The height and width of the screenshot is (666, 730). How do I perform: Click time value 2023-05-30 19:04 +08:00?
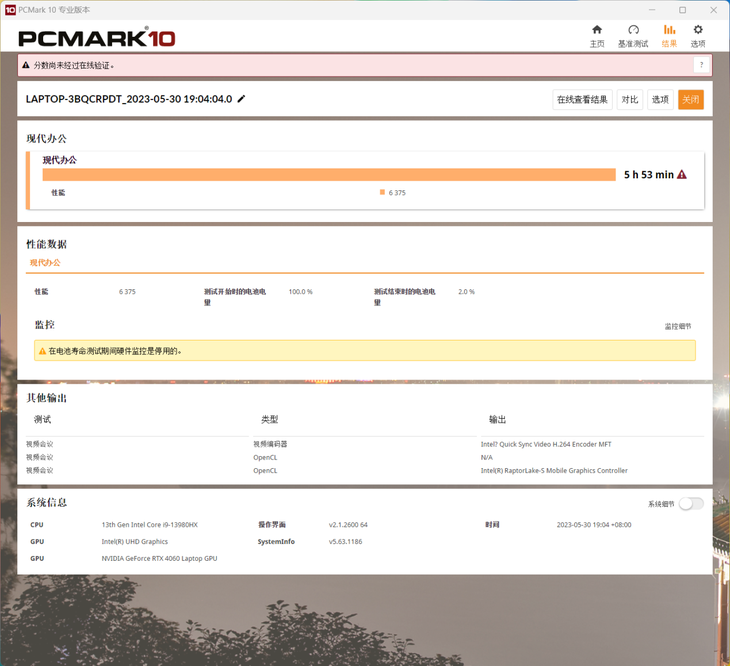tap(594, 525)
